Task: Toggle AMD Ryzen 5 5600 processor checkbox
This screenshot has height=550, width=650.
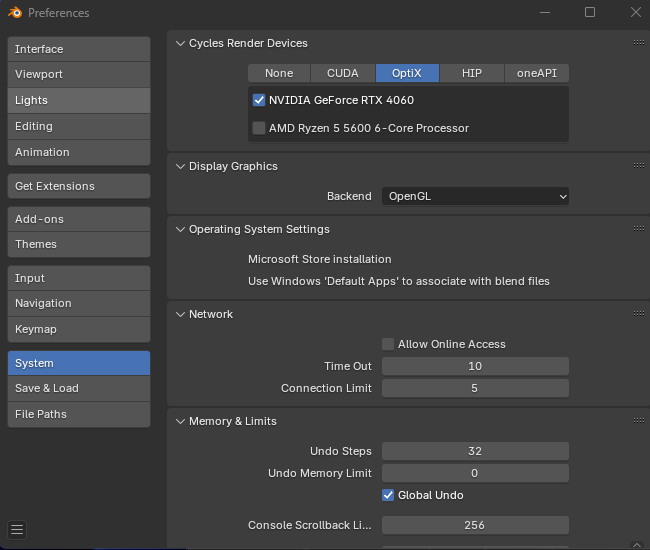Action: pos(259,128)
